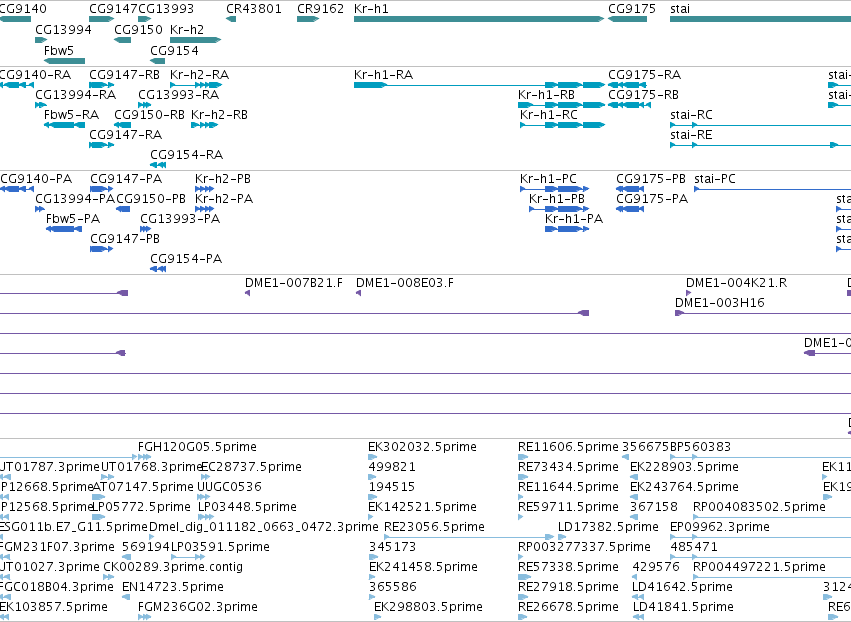This screenshot has height=622, width=851.
Task: Click the Fbw5 gene label
Action: (59, 50)
